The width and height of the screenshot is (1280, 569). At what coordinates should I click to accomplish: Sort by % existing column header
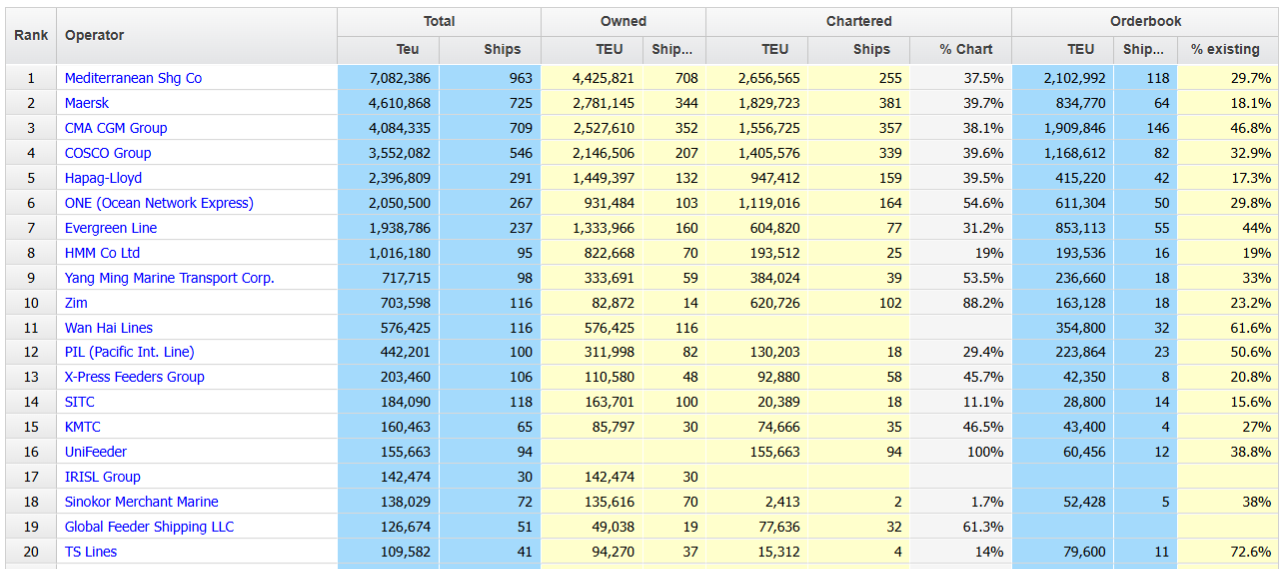tap(1225, 49)
